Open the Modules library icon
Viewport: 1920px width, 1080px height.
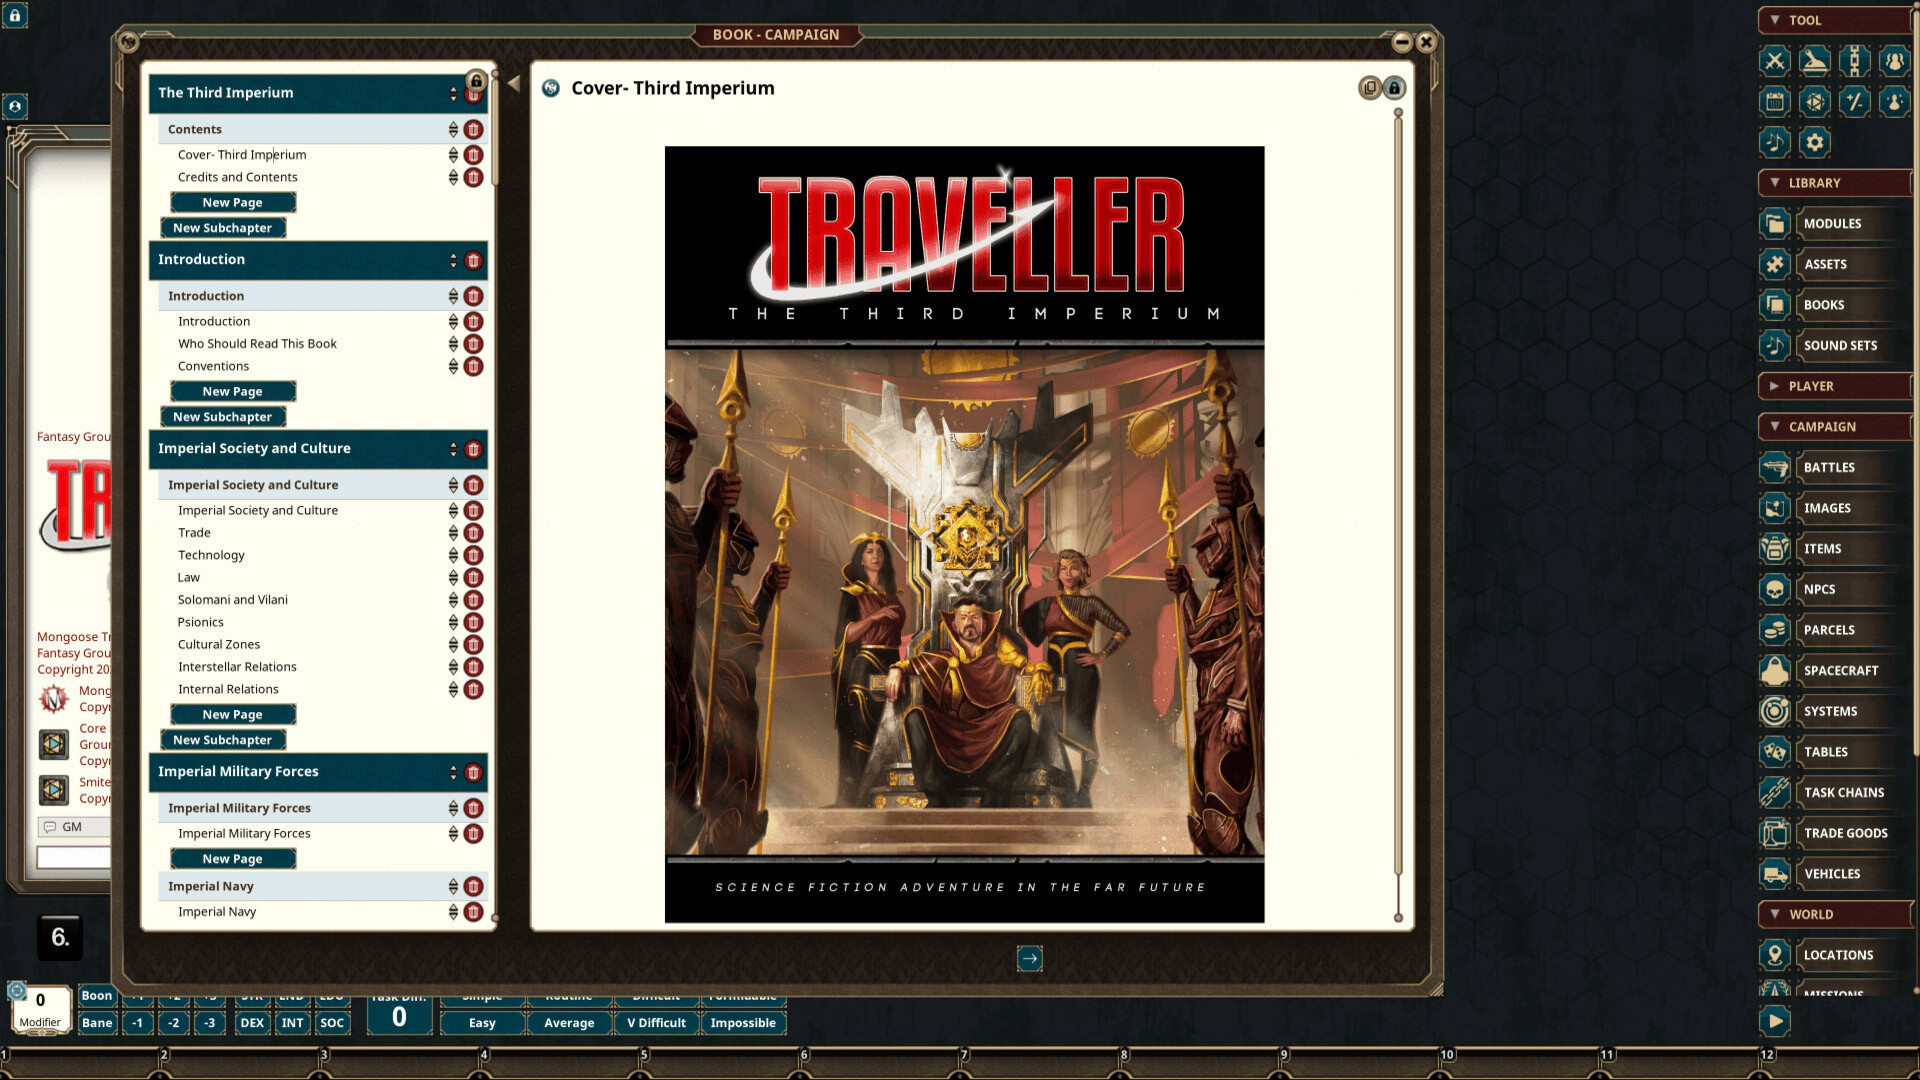point(1774,223)
